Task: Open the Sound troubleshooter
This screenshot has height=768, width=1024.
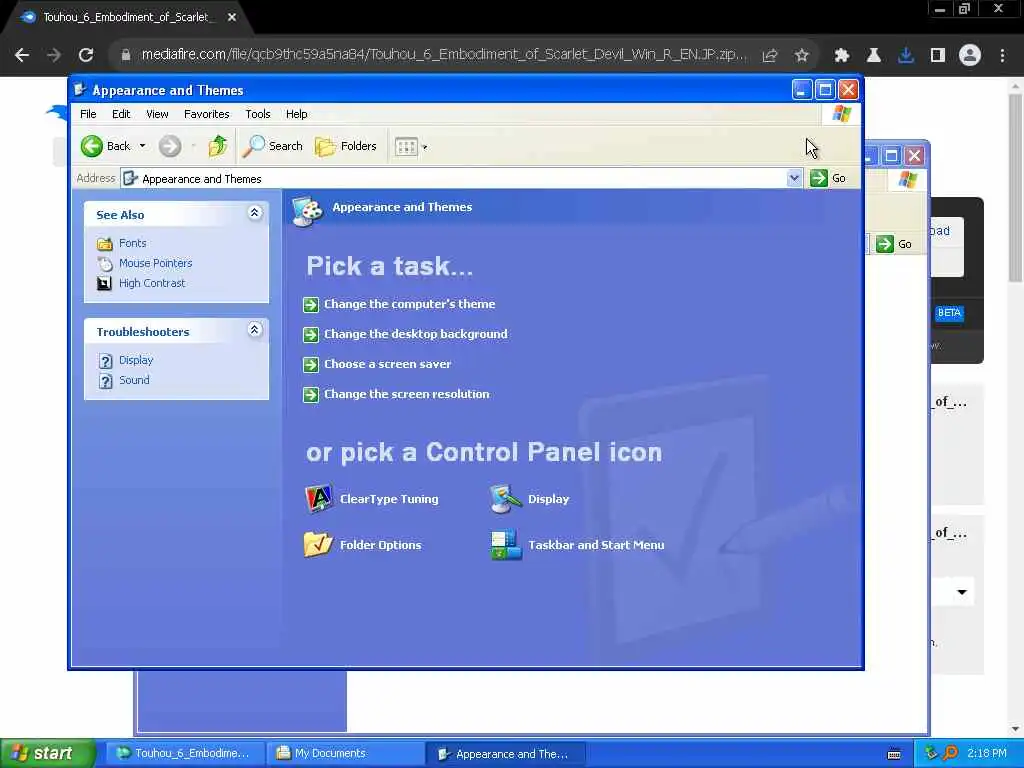Action: (x=134, y=380)
